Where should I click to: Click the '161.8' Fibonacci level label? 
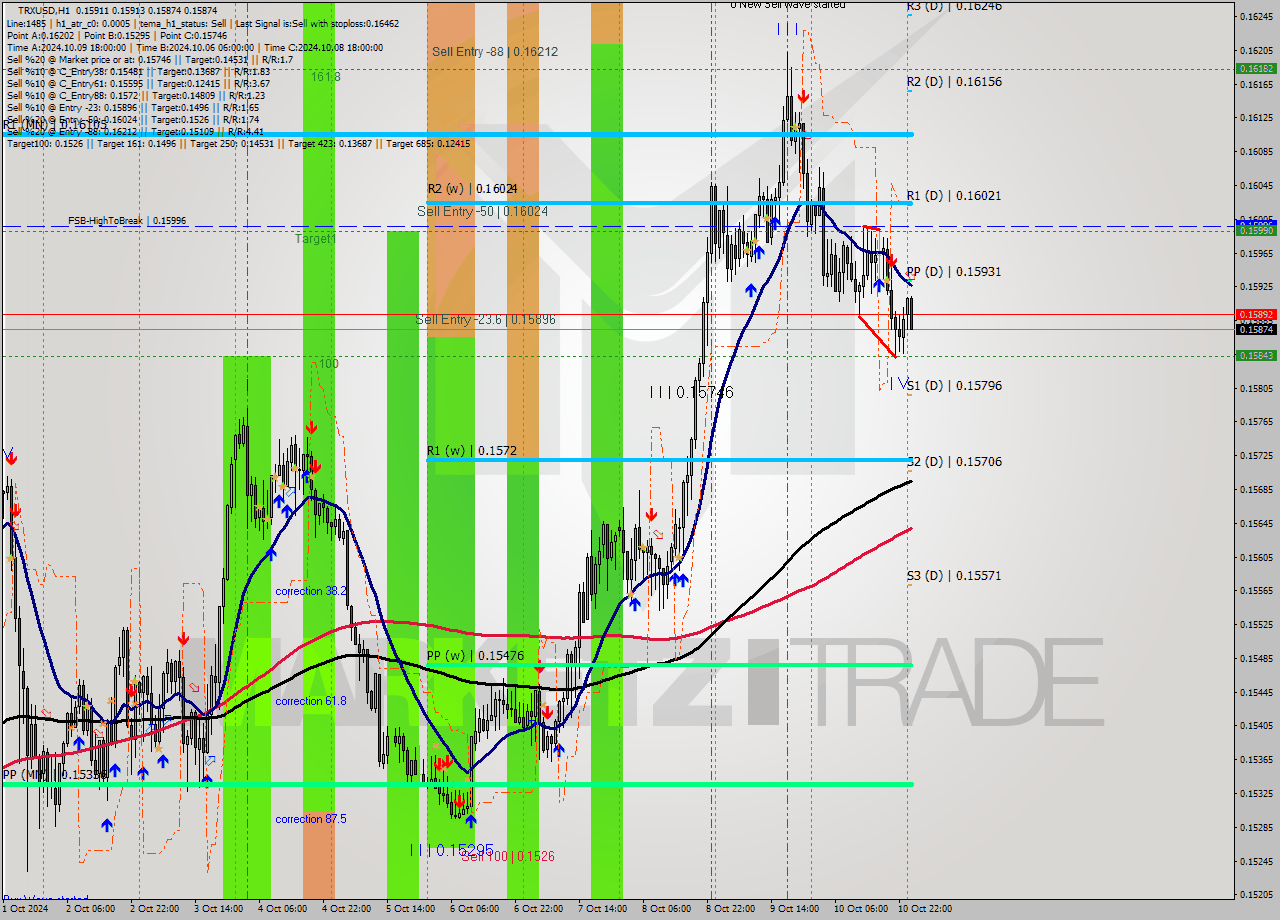(x=325, y=76)
